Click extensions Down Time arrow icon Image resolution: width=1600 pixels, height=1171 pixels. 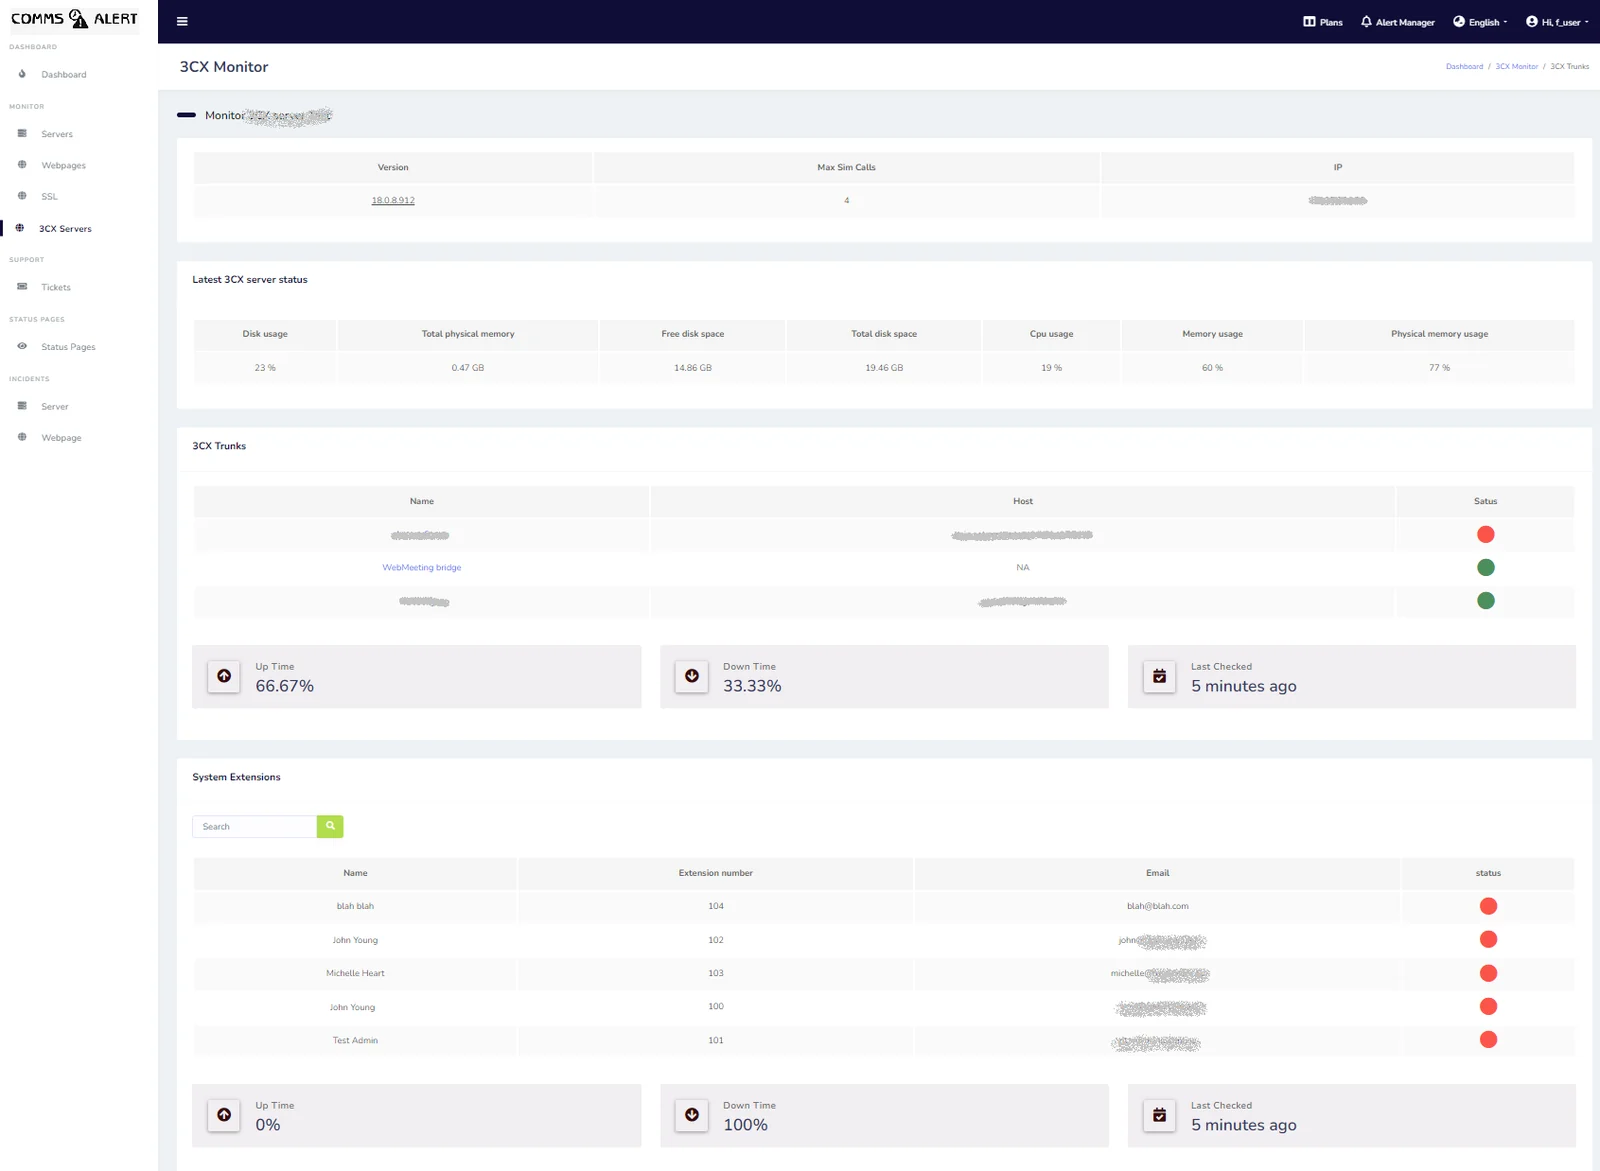[x=692, y=1116]
